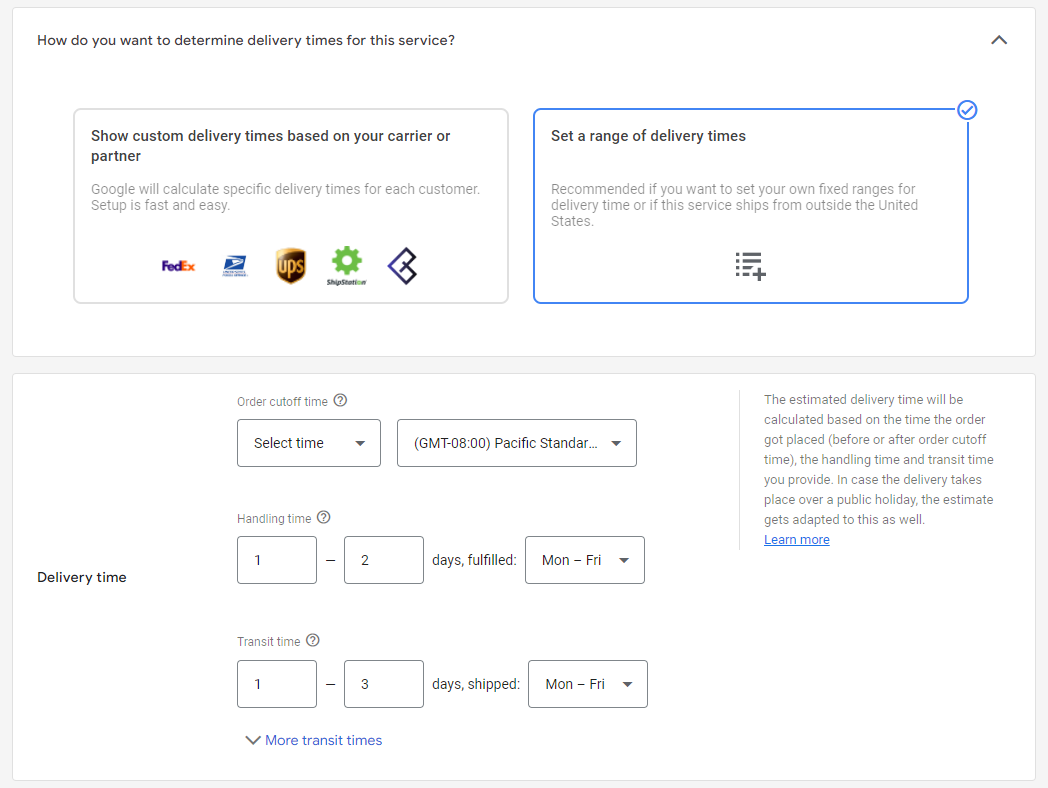Open the Learn more link

[x=796, y=539]
